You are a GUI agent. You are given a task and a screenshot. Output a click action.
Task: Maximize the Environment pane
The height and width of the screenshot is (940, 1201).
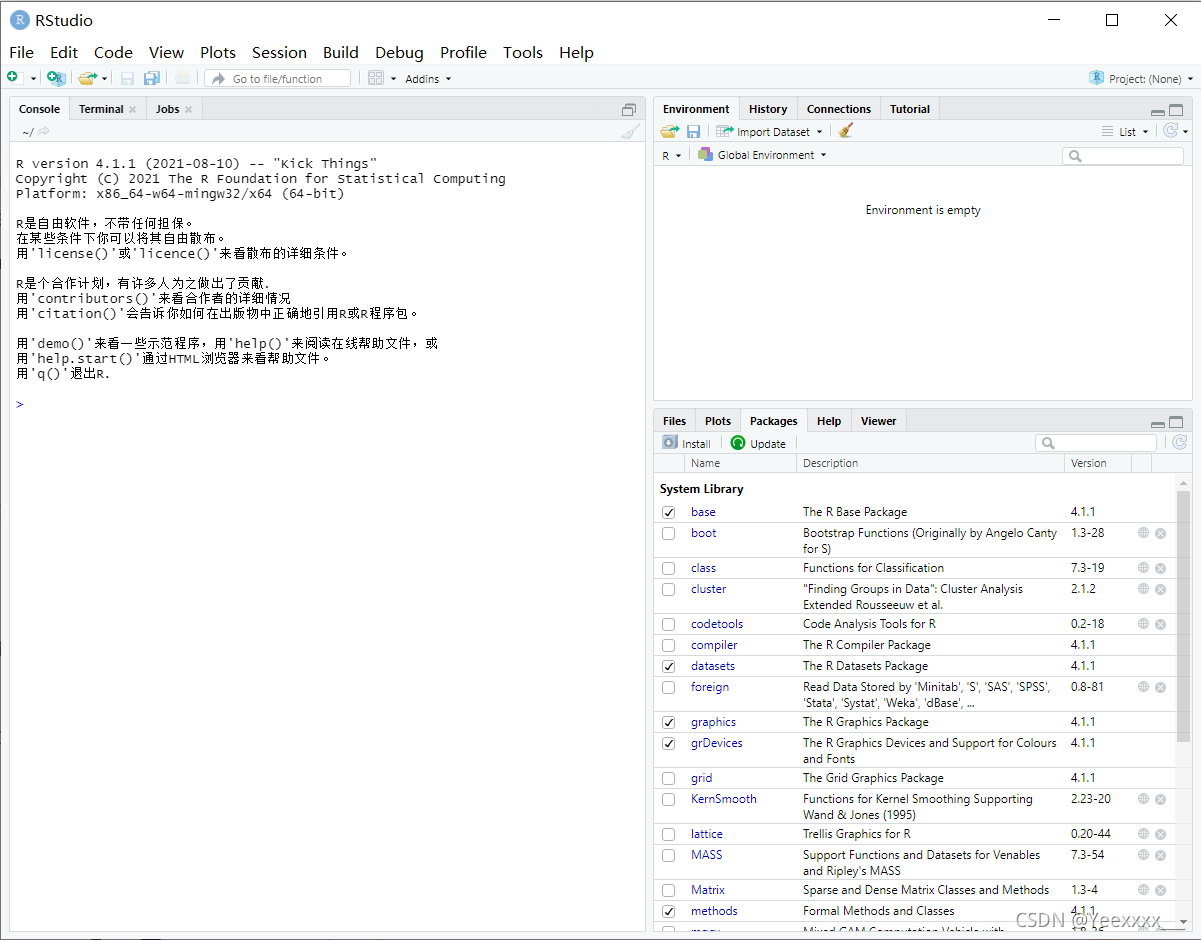pyautogui.click(x=1176, y=110)
